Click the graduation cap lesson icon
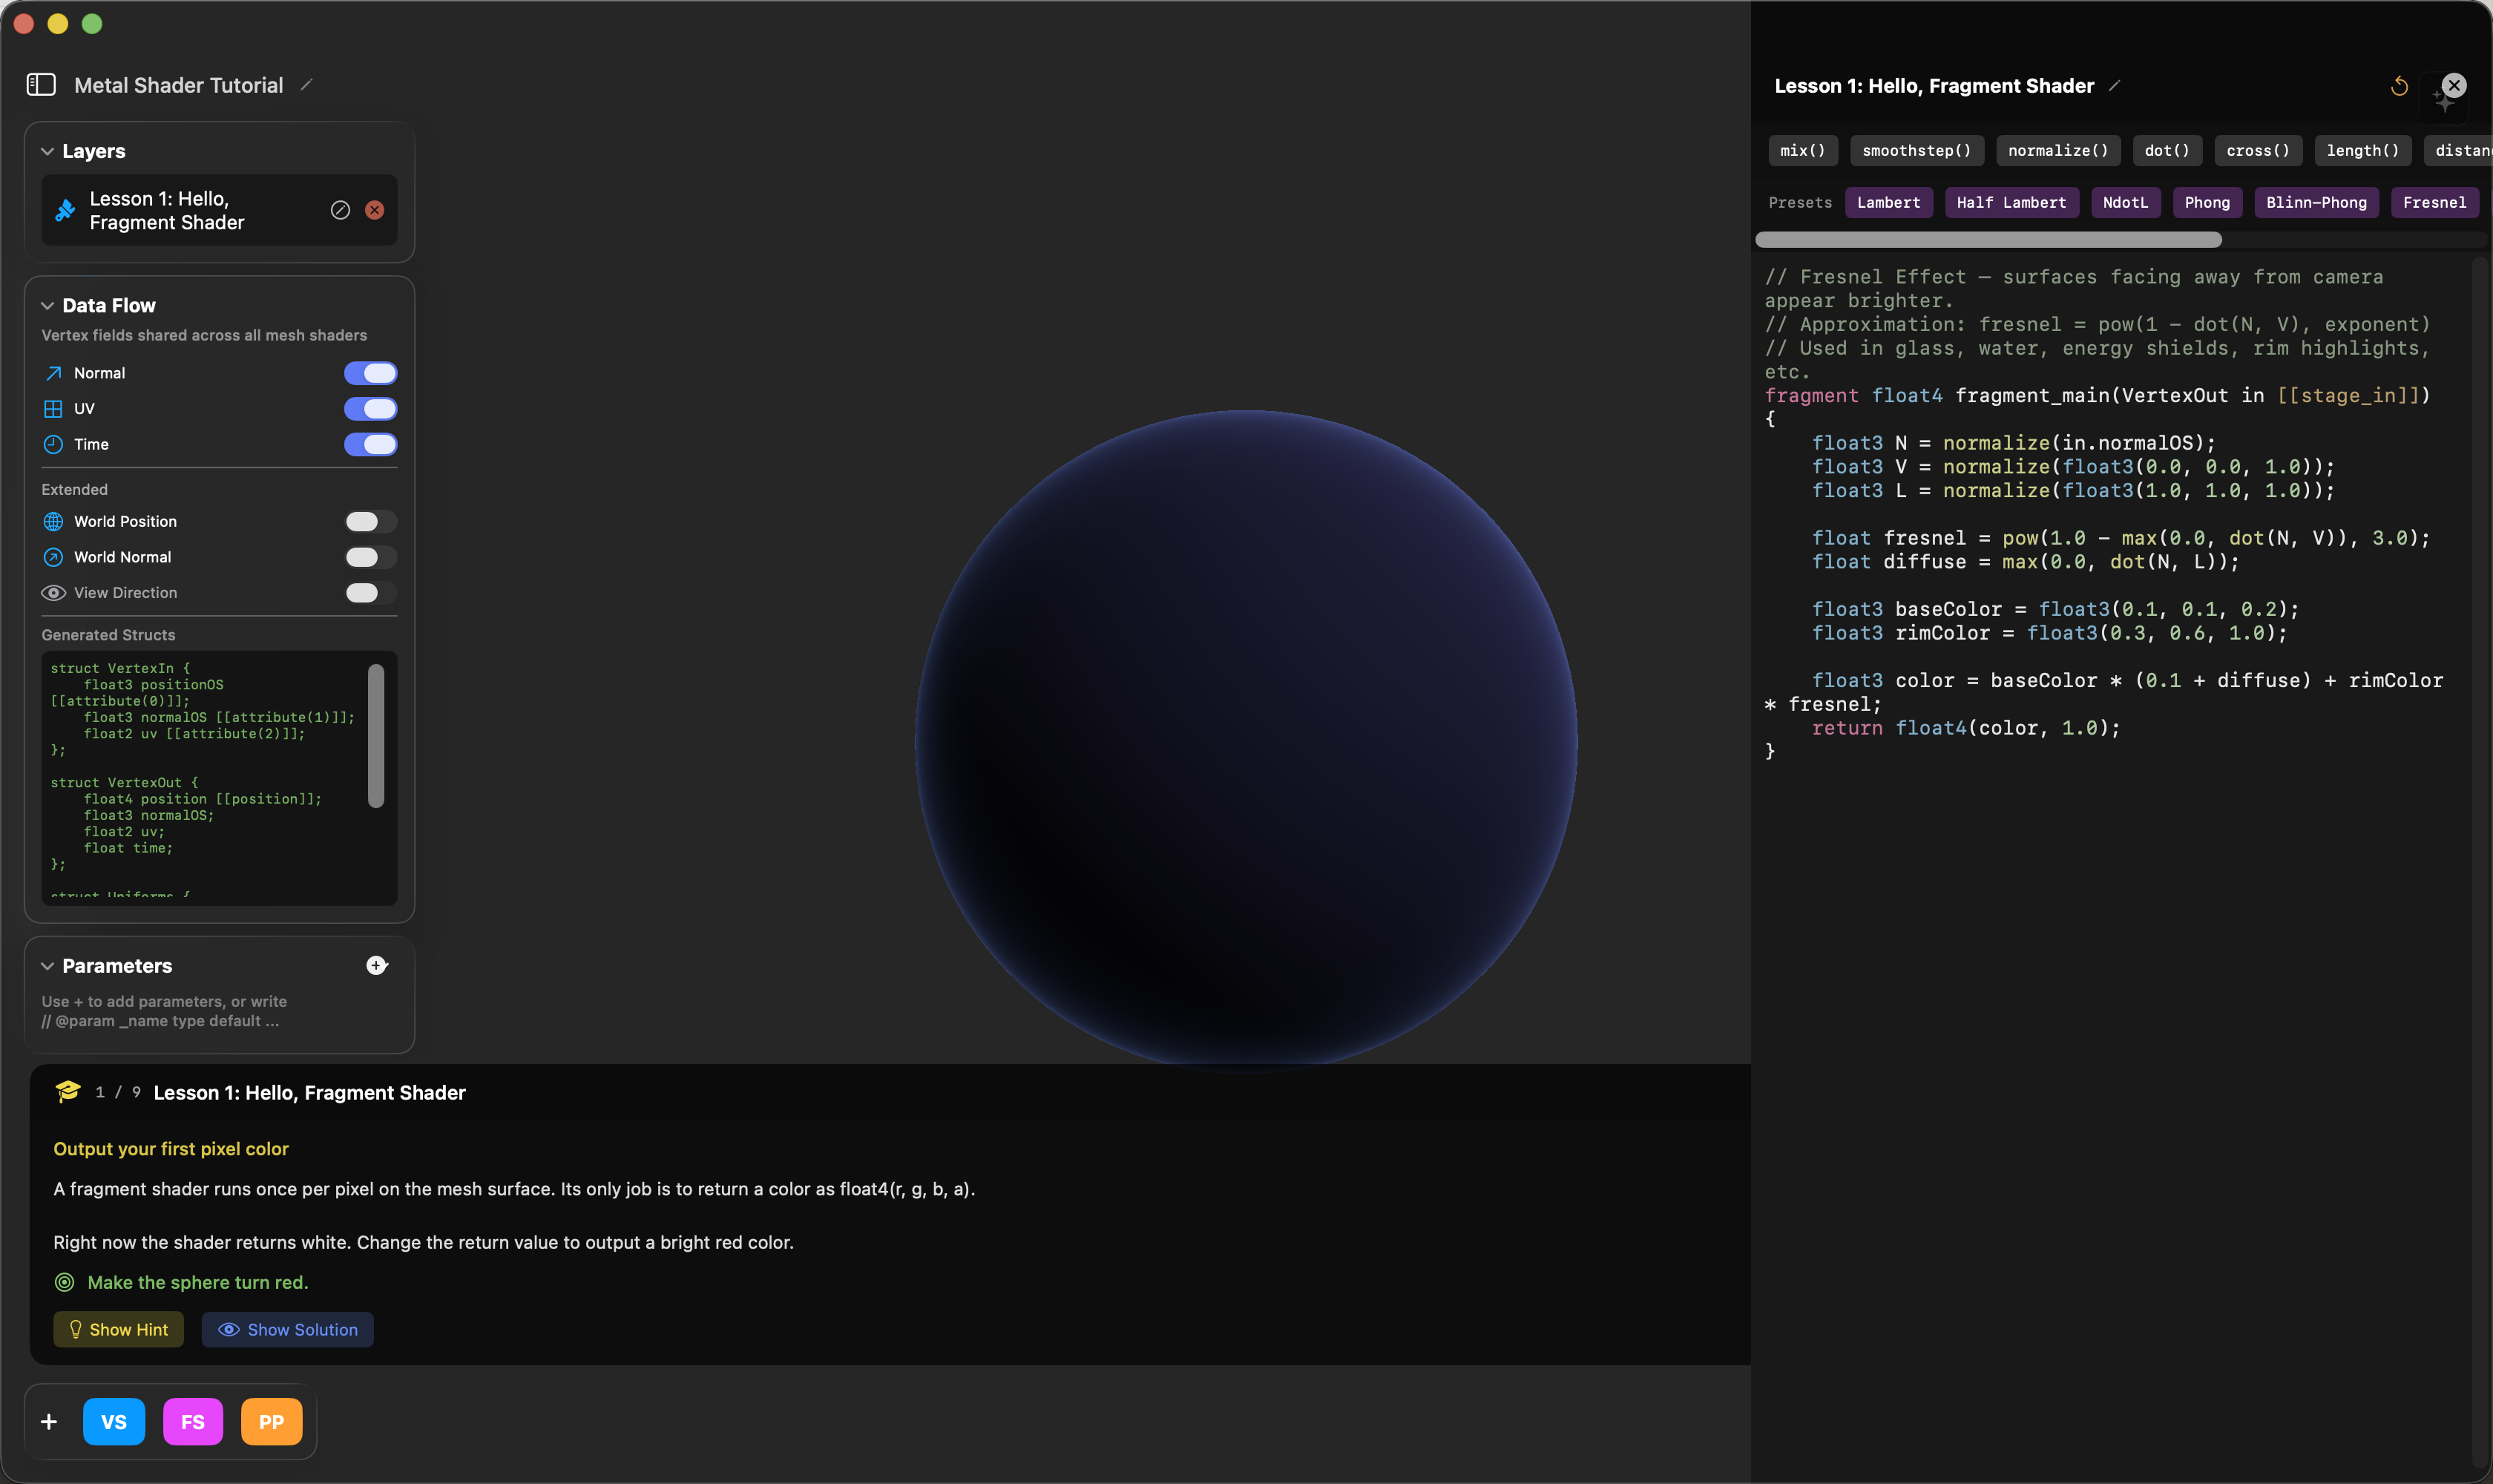 click(x=68, y=1092)
